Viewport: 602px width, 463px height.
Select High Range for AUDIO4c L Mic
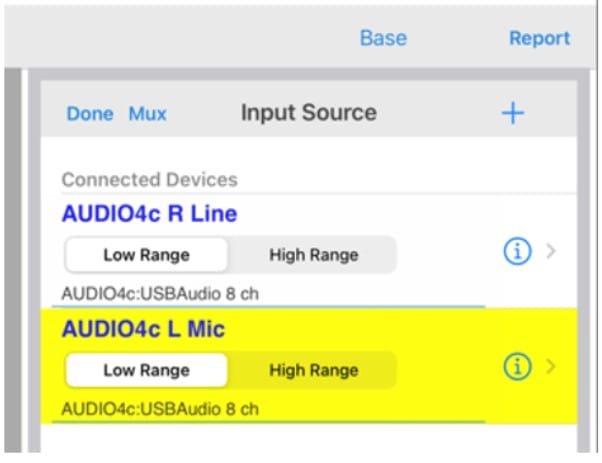click(313, 370)
